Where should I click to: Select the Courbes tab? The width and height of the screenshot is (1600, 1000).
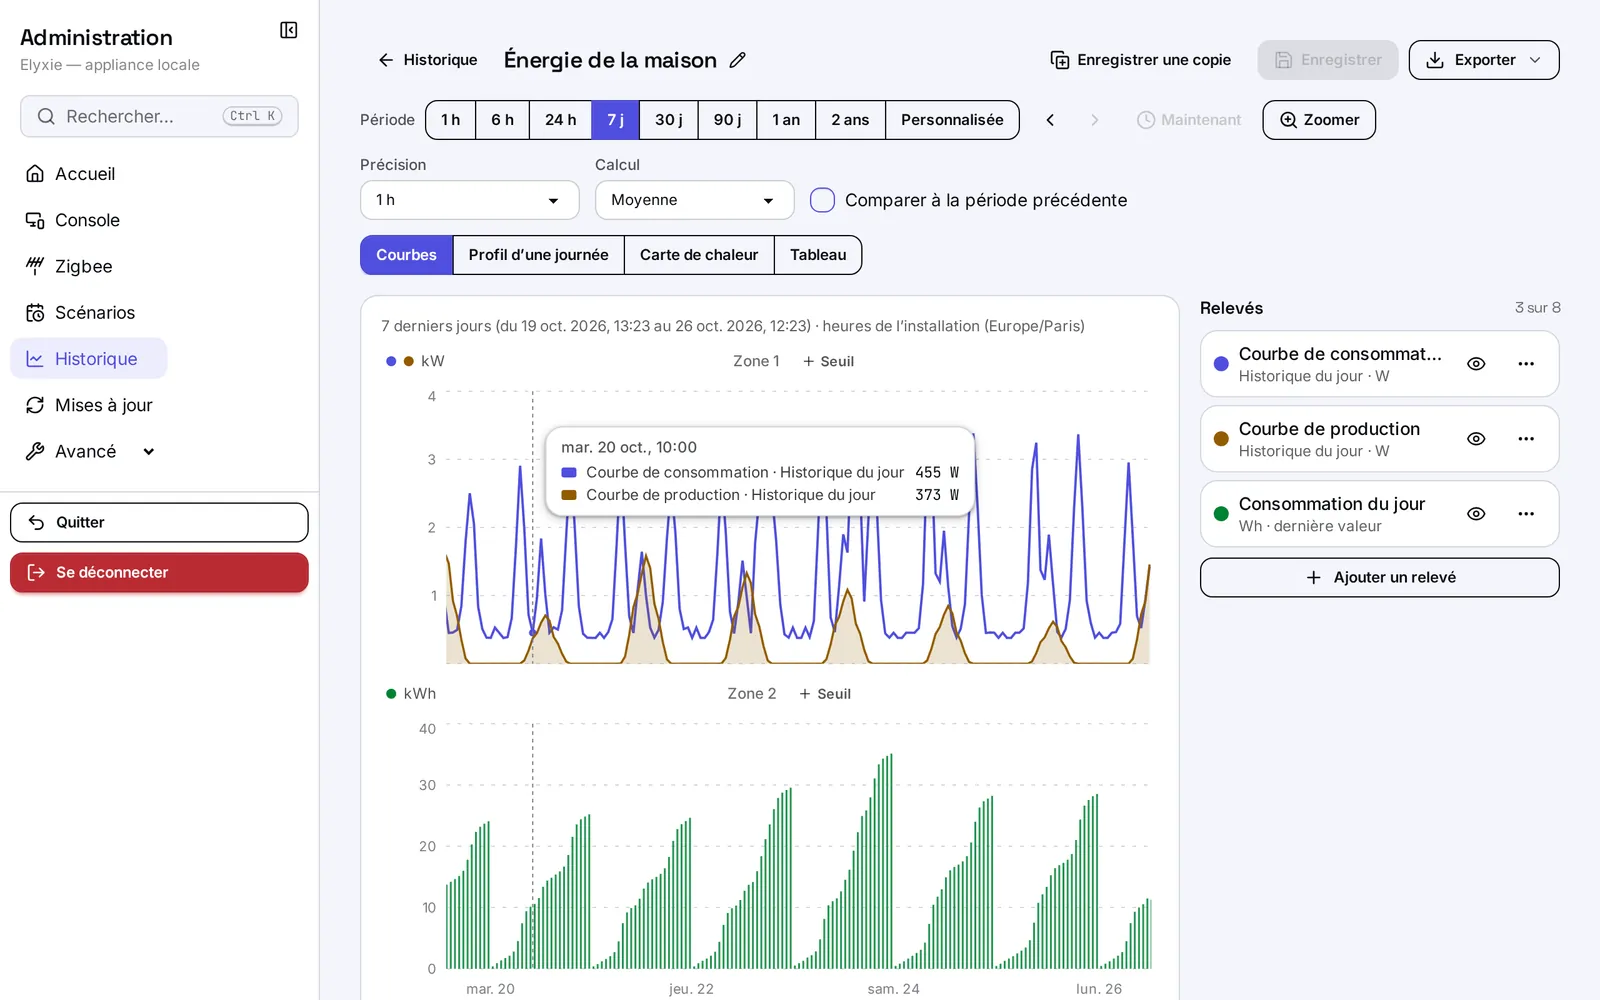406,255
